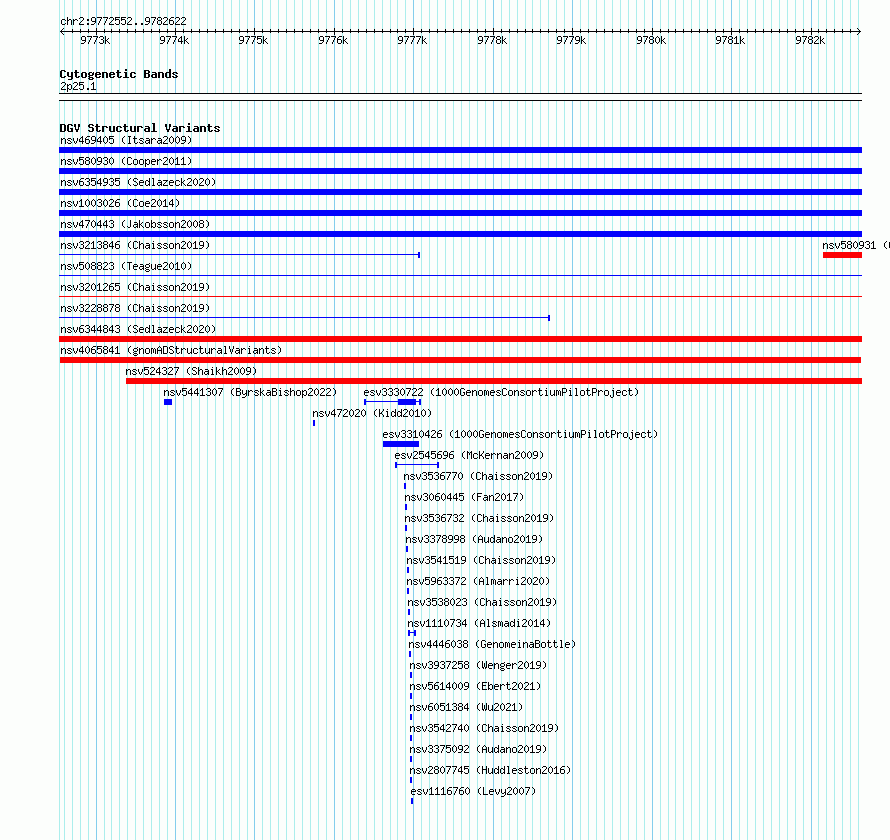Open nsv3228878 (Chaisson2019) label

click(x=135, y=308)
